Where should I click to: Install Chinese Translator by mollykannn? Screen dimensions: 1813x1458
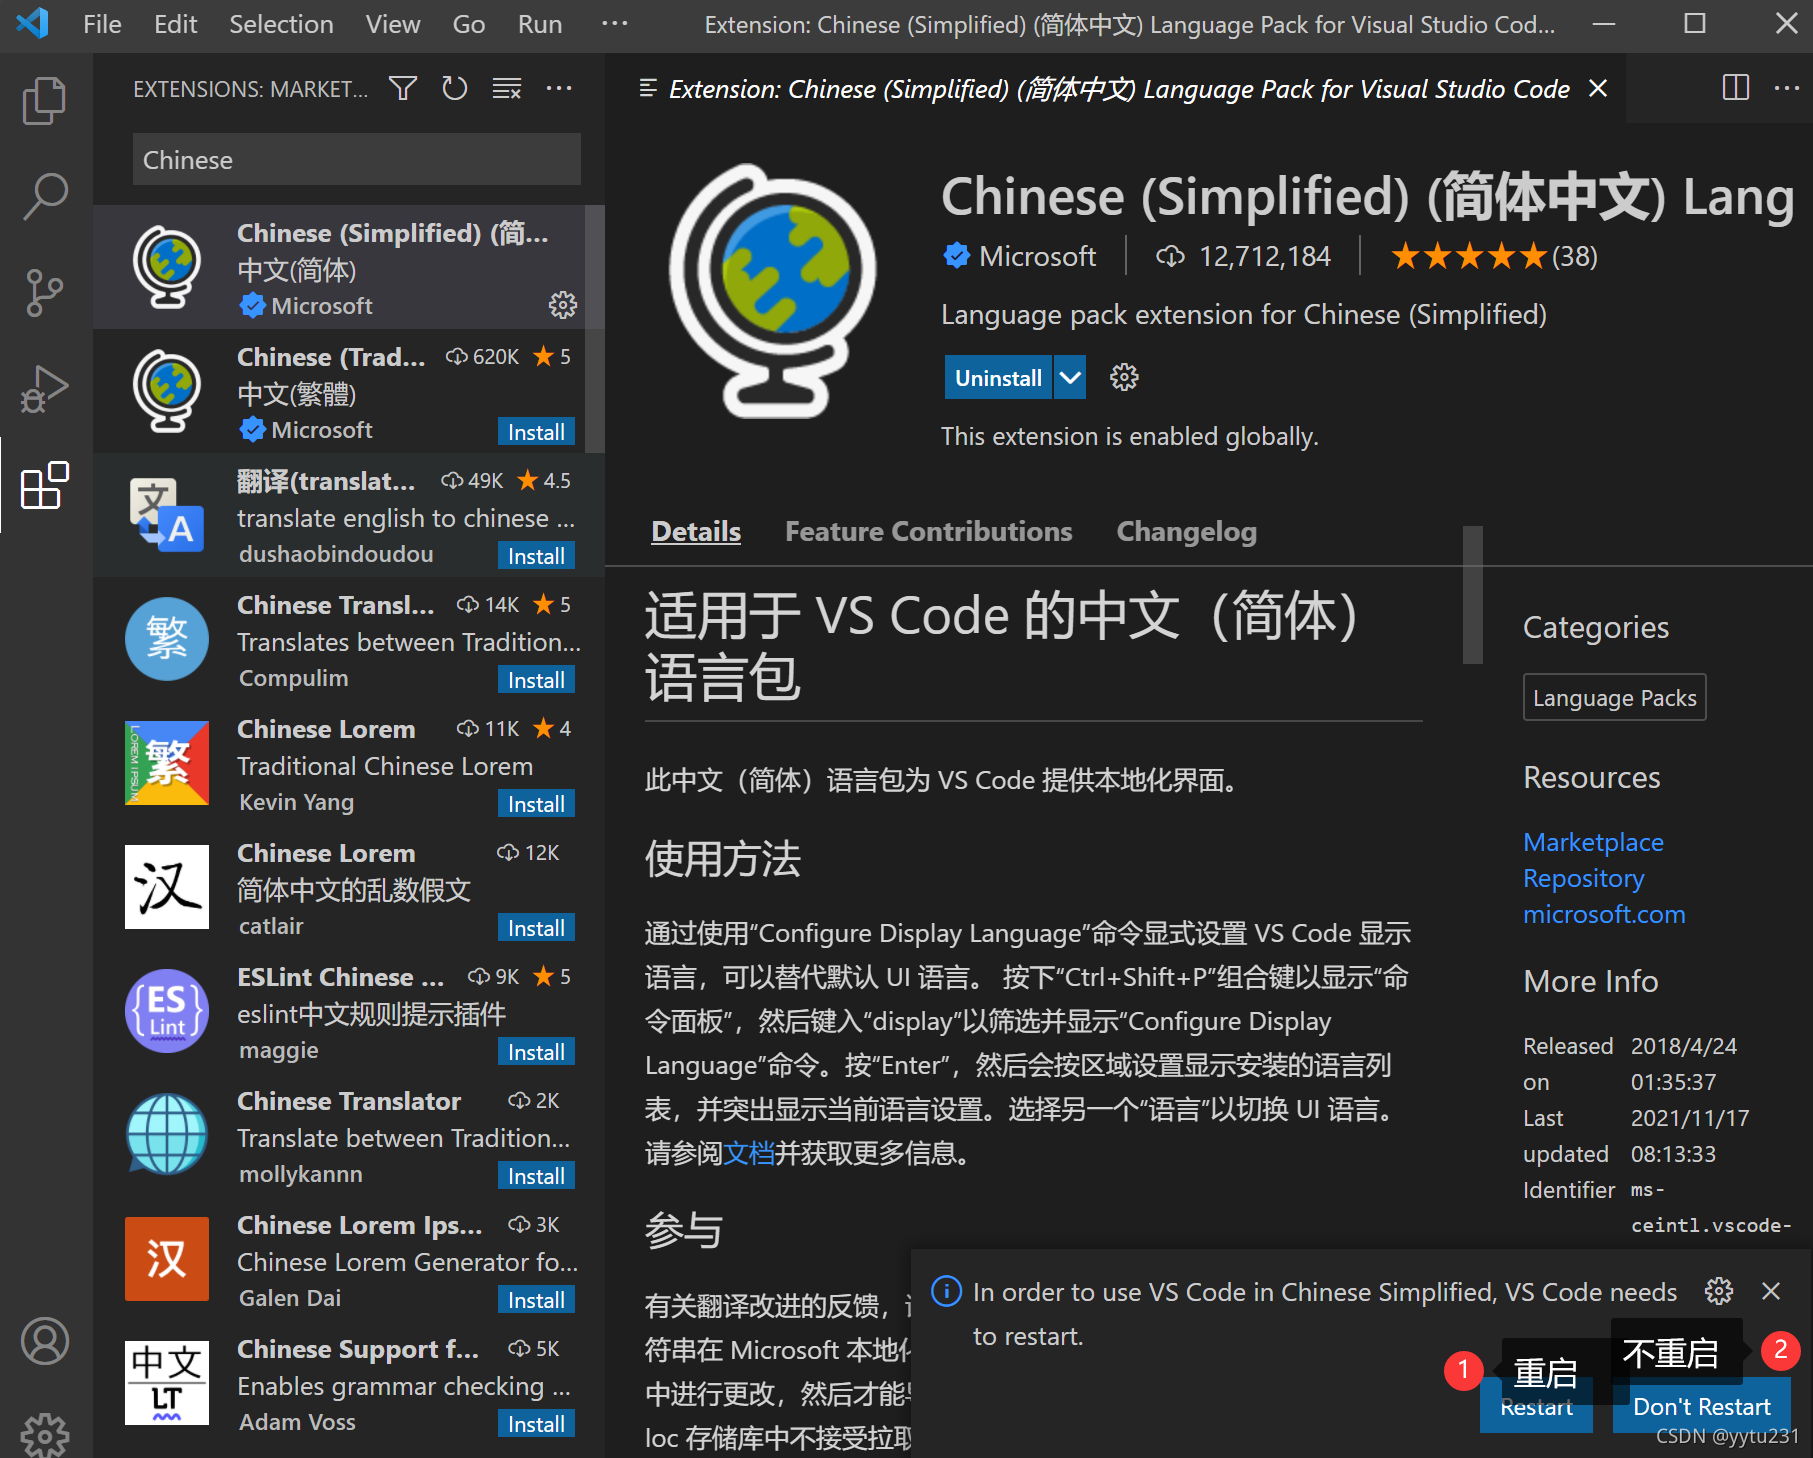click(x=536, y=1175)
